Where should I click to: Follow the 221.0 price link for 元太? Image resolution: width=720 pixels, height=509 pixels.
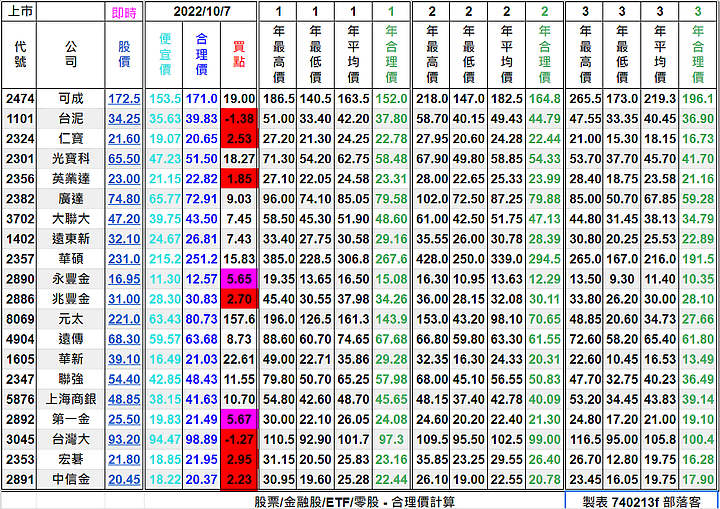point(124,319)
